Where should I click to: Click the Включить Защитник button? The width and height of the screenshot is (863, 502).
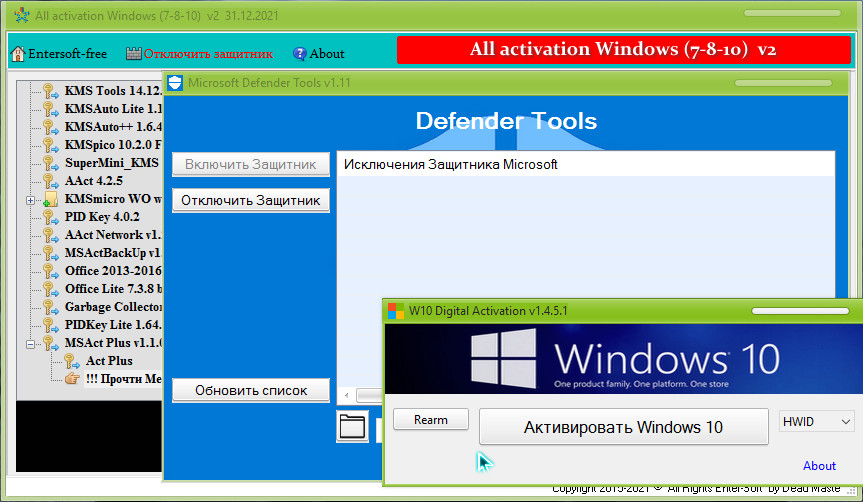(251, 164)
